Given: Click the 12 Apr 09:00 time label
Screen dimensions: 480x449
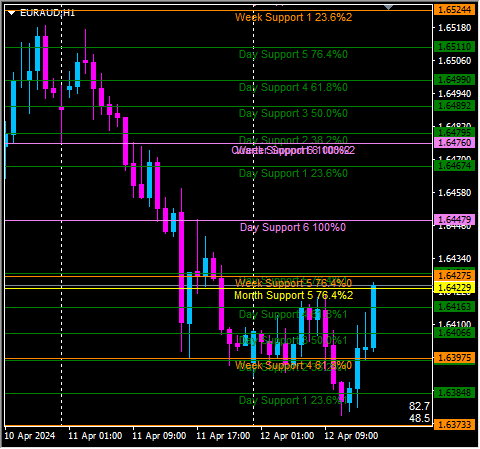Looking at the screenshot, I should point(351,436).
